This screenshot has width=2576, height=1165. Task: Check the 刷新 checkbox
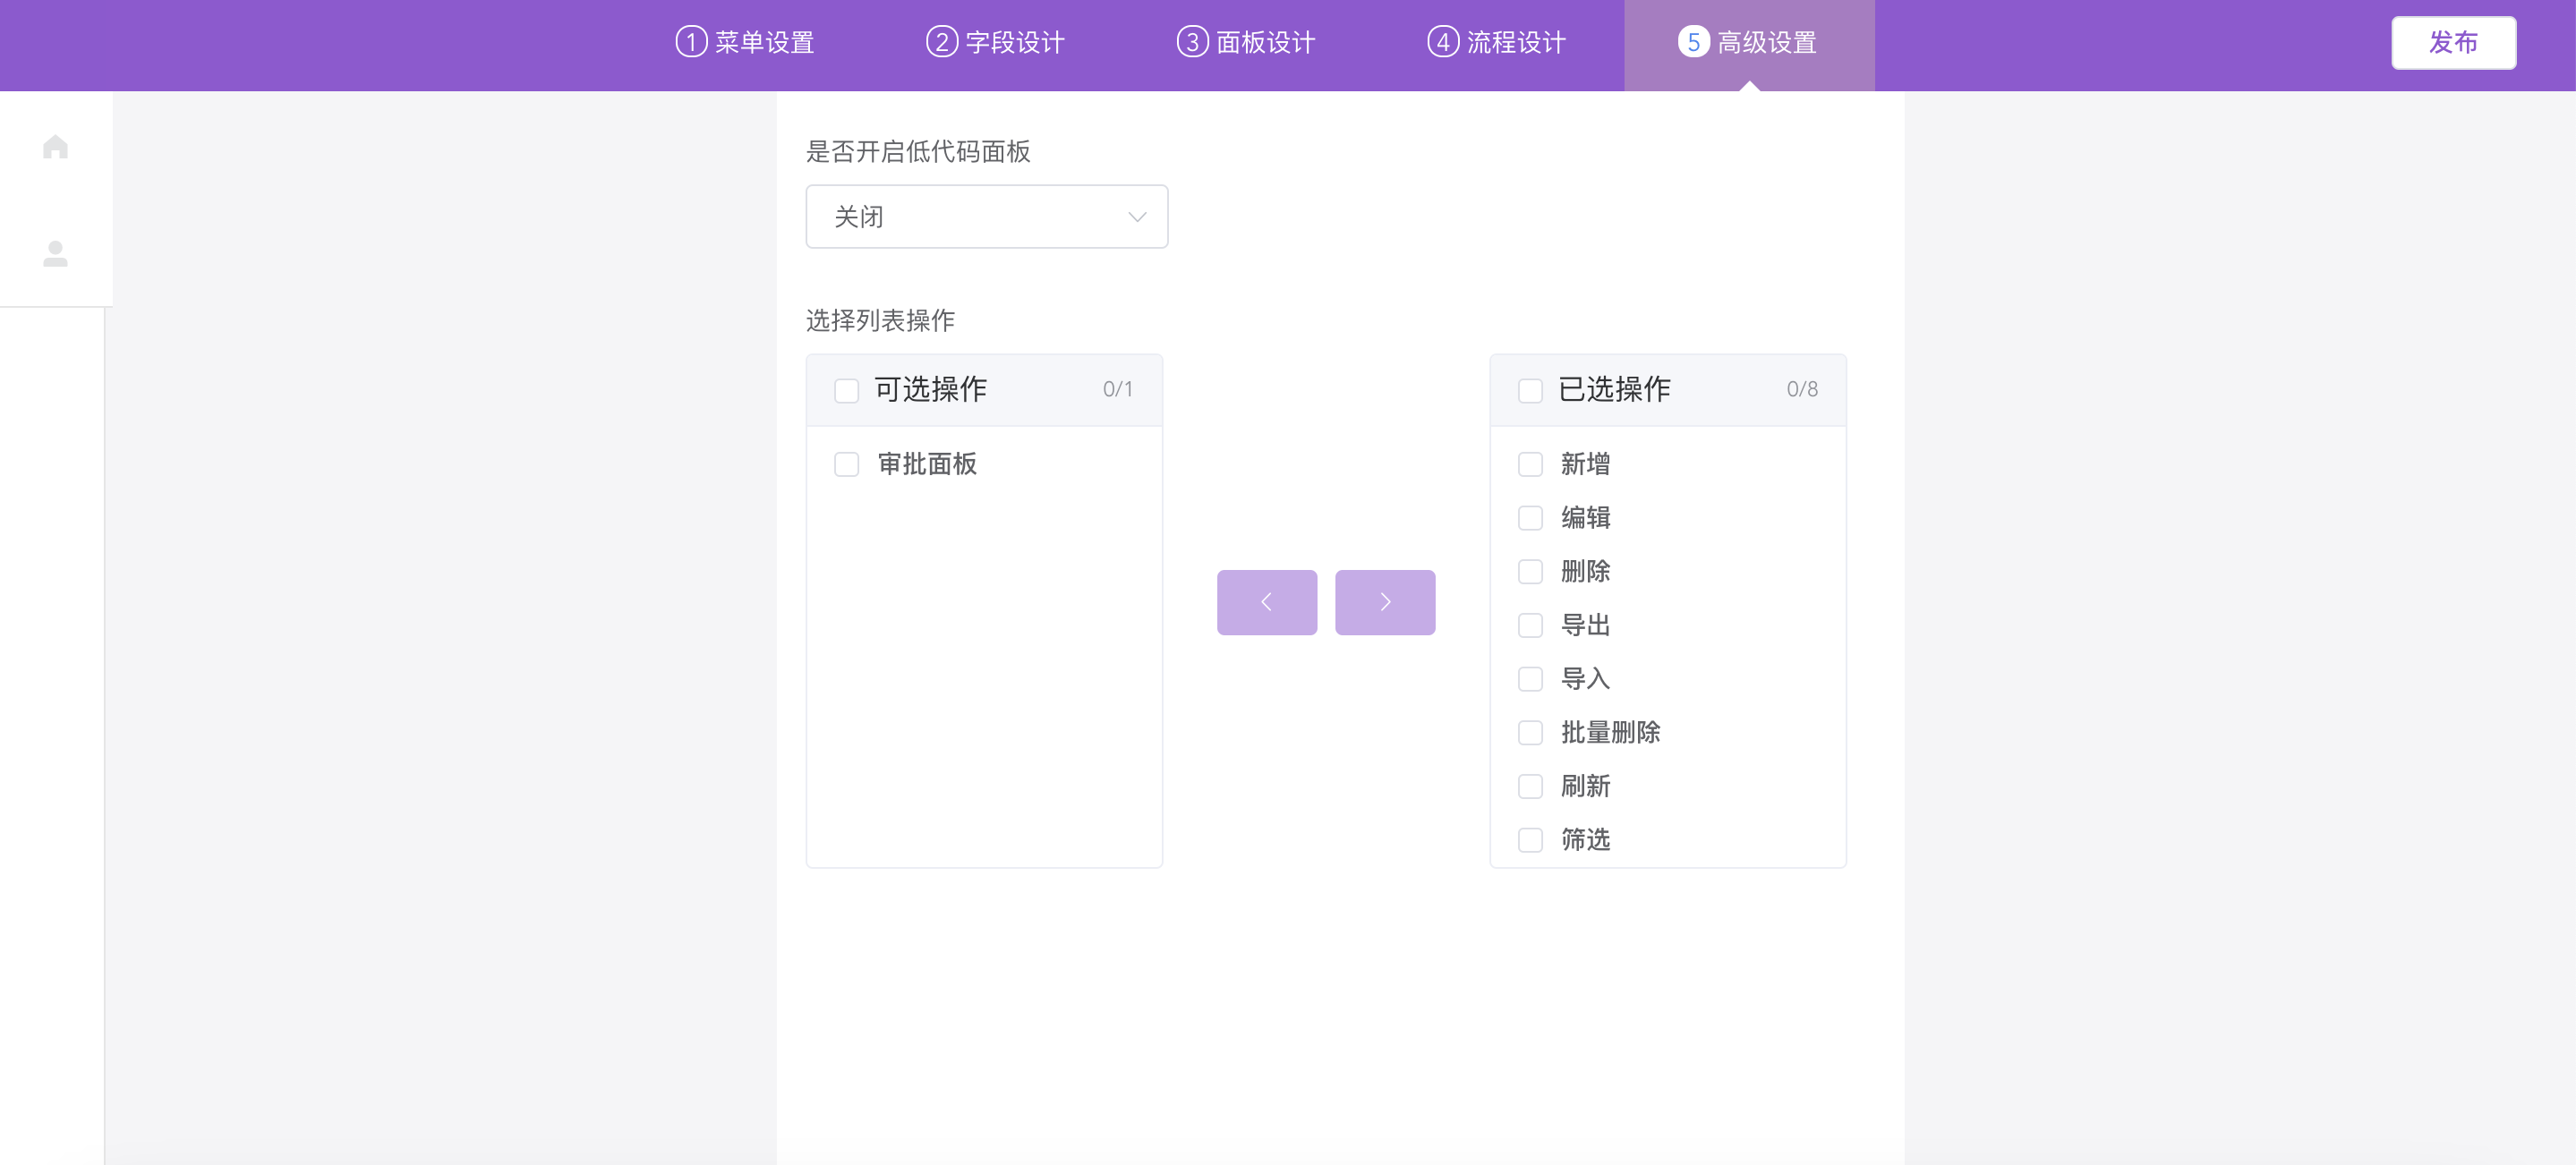tap(1530, 787)
